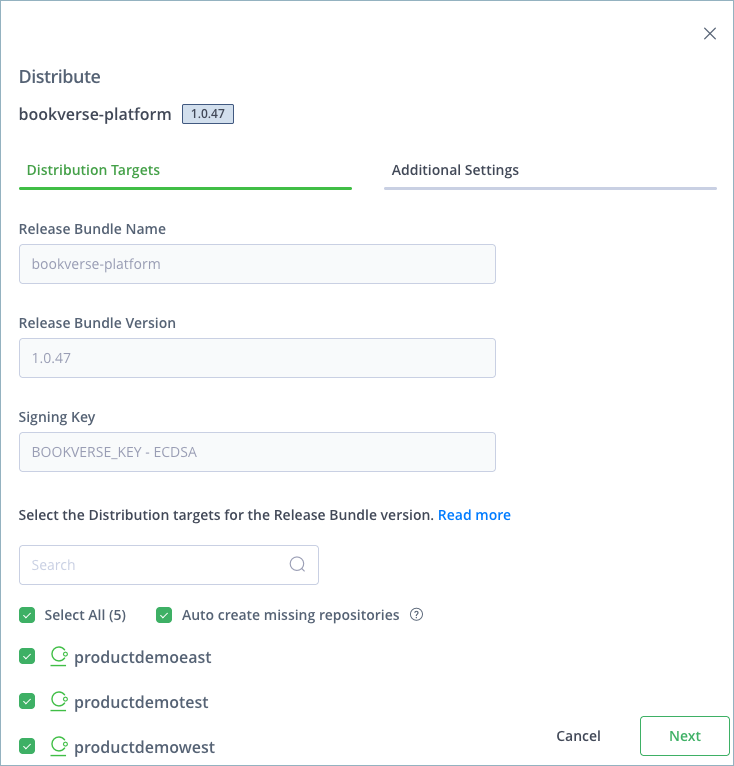Viewport: 734px width, 766px height.
Task: Click the productdemotest edge node icon
Action: tap(59, 702)
